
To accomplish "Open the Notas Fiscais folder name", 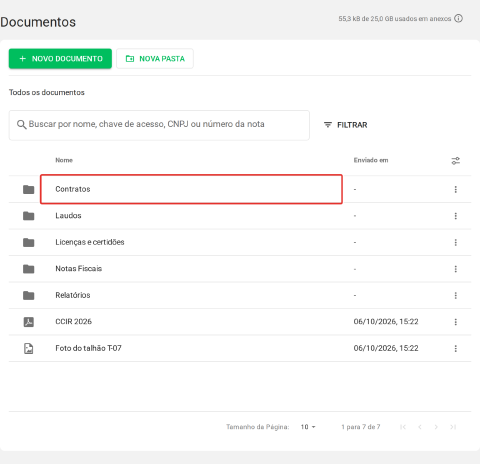I will click(79, 269).
